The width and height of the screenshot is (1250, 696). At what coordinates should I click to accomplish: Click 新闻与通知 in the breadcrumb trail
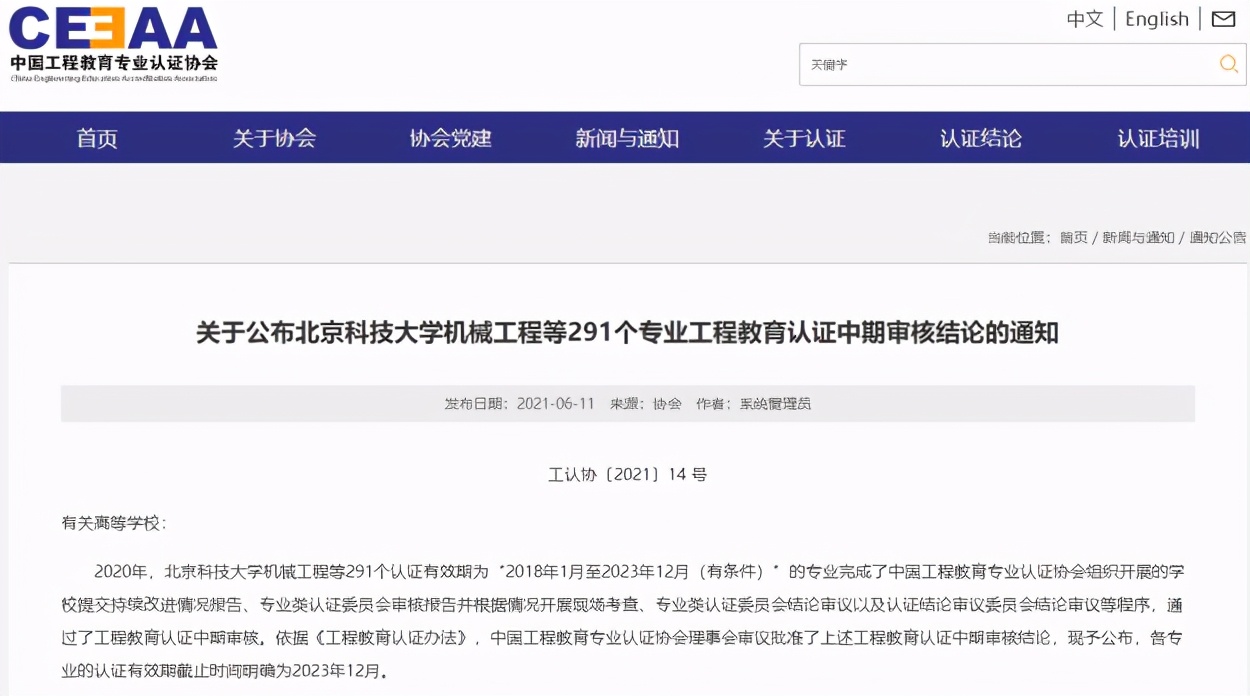click(1135, 238)
